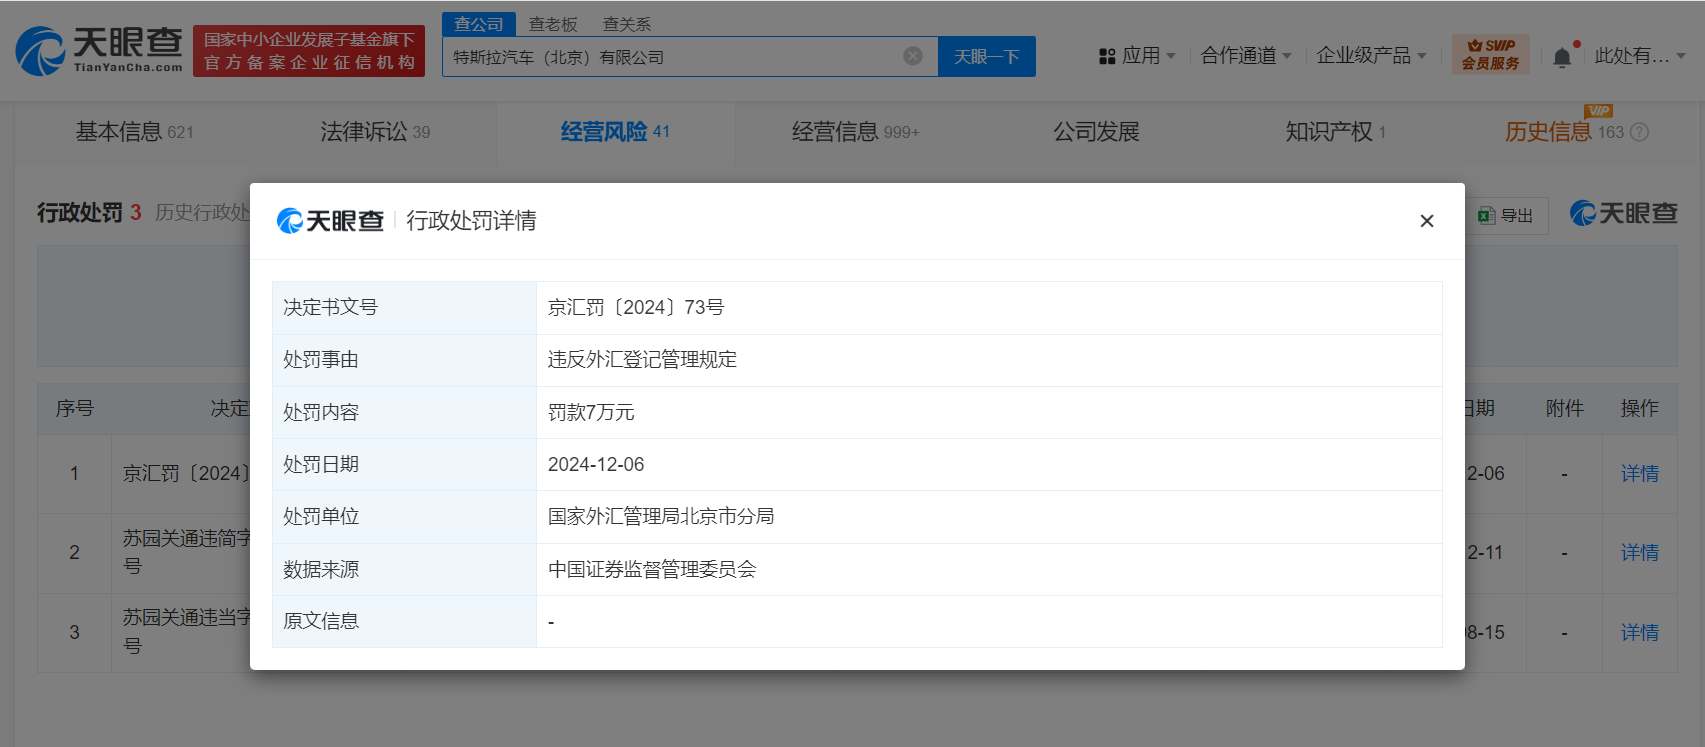This screenshot has height=747, width=1705.
Task: Click the Excel export button
Action: 1507,215
